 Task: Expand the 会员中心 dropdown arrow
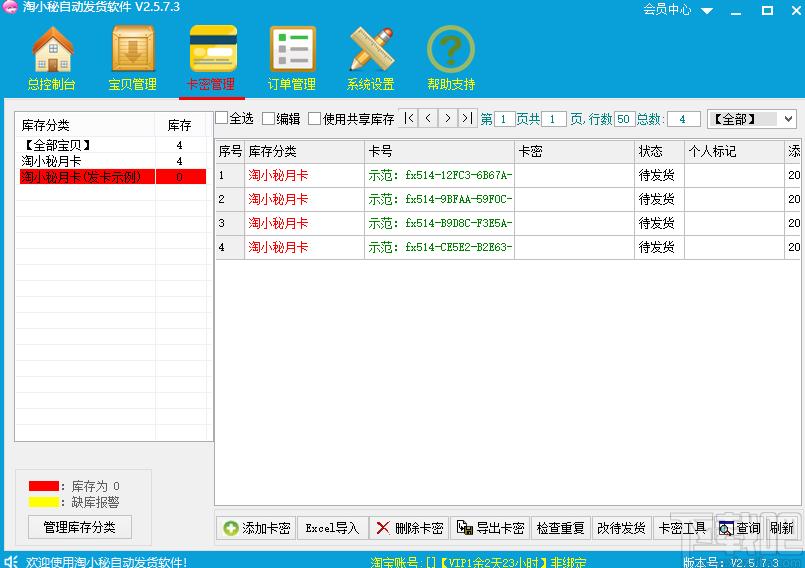pyautogui.click(x=707, y=10)
